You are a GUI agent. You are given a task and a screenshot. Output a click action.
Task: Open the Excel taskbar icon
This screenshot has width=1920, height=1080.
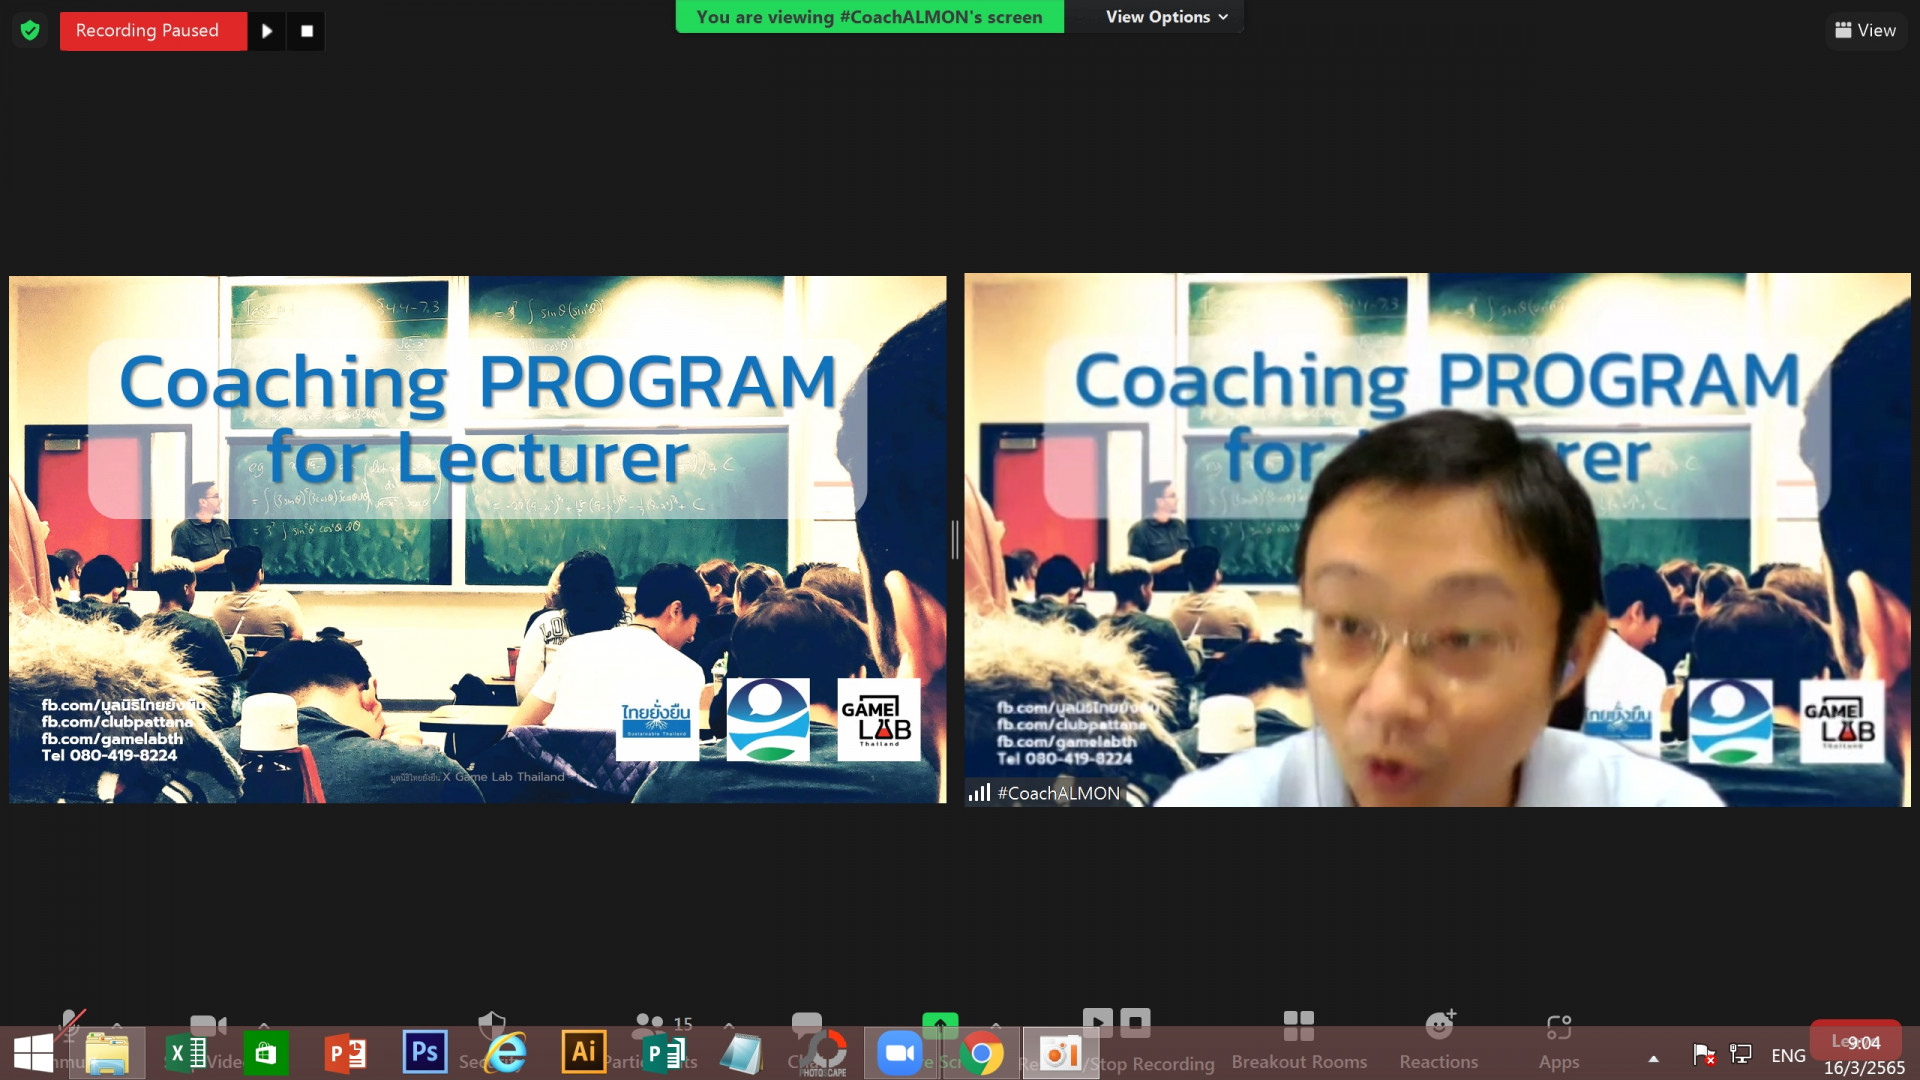[x=186, y=1054]
